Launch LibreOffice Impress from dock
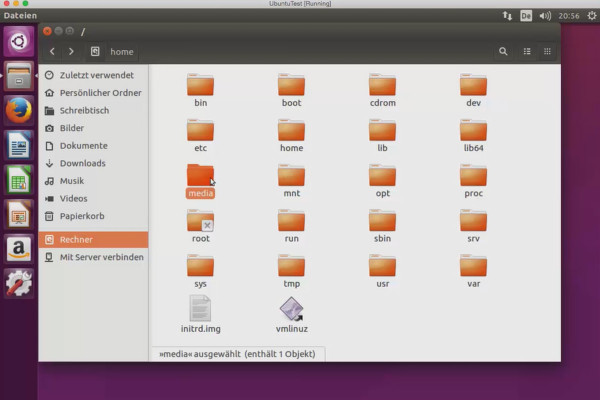The image size is (600, 400). tap(19, 214)
